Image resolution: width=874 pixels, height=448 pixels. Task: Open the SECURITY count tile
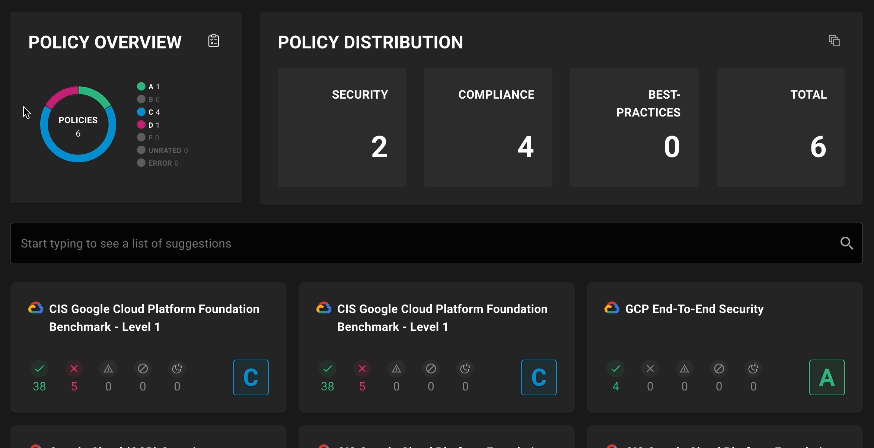[342, 127]
